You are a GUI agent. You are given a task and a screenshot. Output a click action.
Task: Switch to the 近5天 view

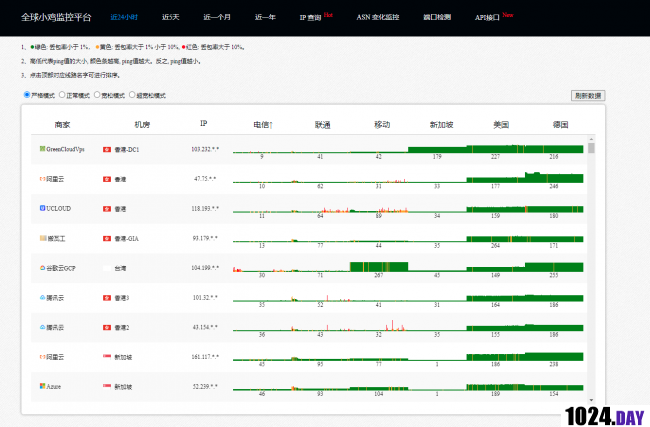pos(170,17)
